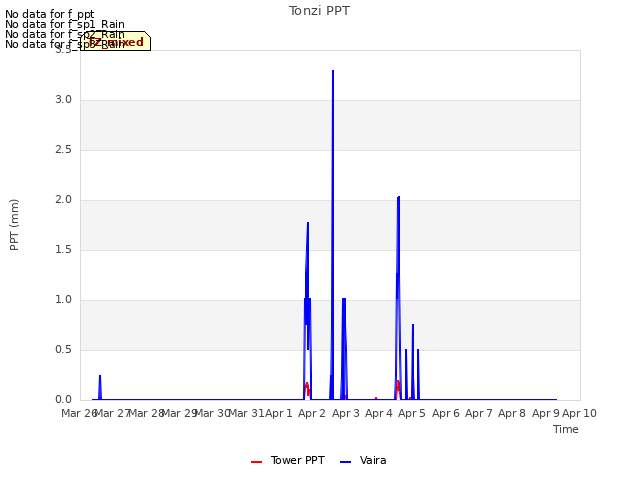Click the red Tower PPT legend swatch
This screenshot has width=640, height=480.
click(256, 462)
